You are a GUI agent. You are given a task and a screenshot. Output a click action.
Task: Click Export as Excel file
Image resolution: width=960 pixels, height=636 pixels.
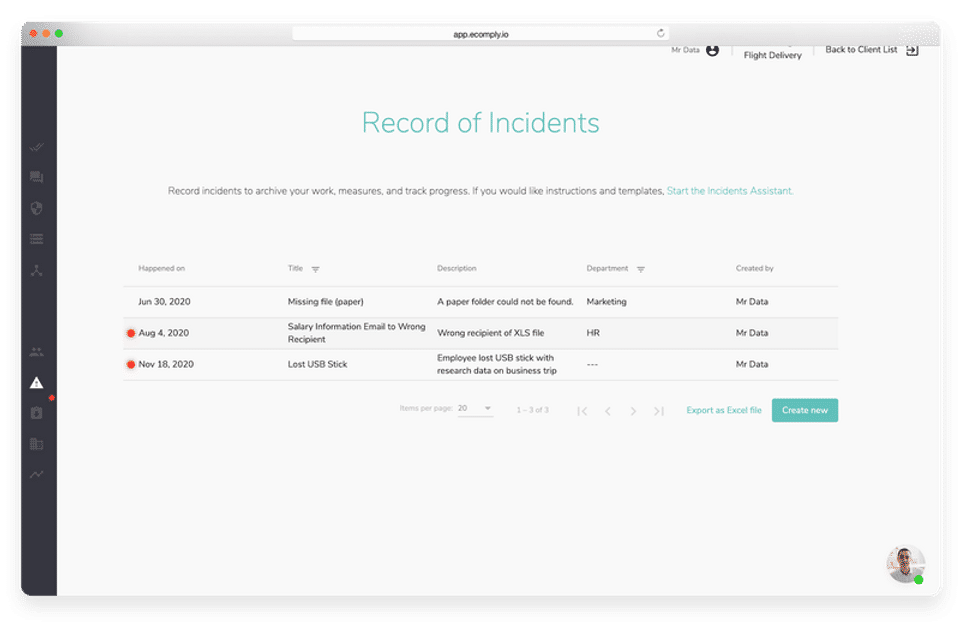coord(724,410)
